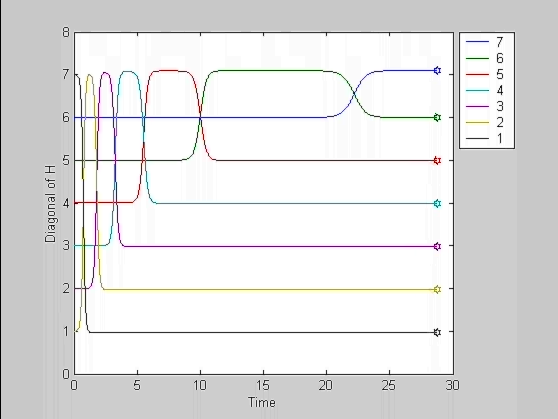This screenshot has width=558, height=419.
Task: Click x-axis tick label 25
Action: [x=389, y=386]
